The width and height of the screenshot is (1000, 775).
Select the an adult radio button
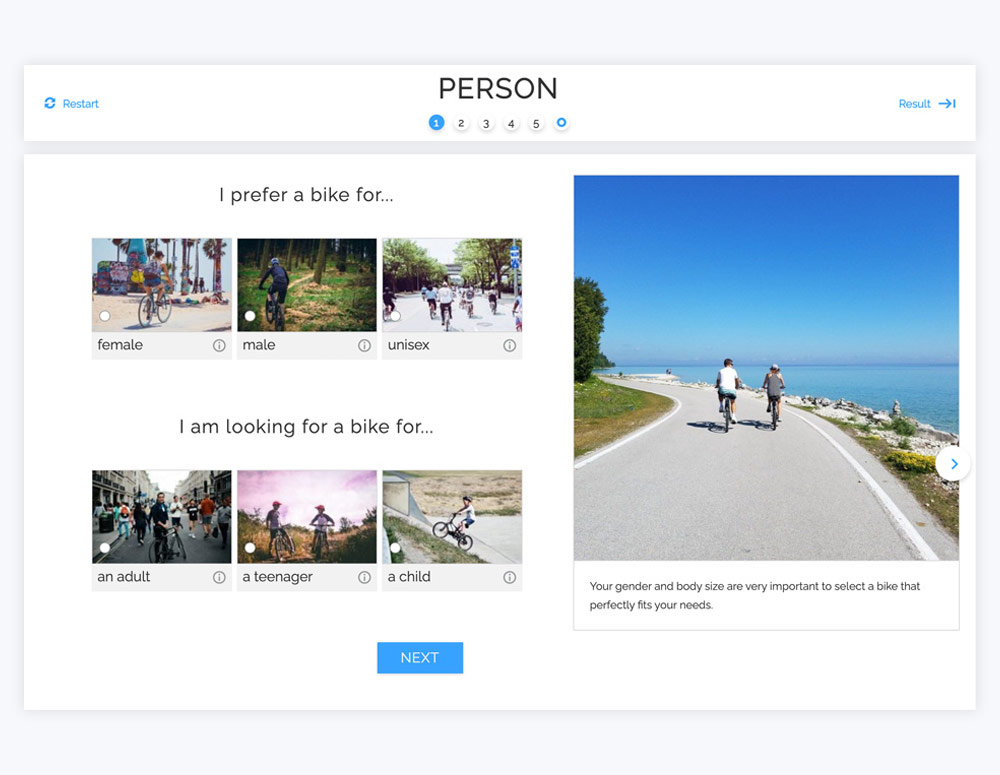click(105, 547)
